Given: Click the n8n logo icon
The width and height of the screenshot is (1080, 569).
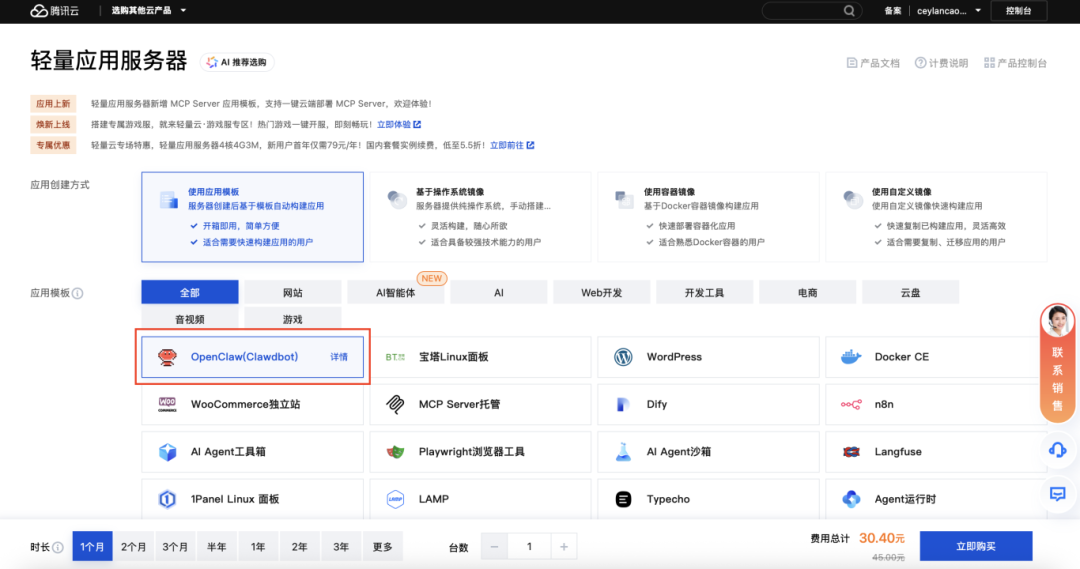Looking at the screenshot, I should tap(851, 404).
